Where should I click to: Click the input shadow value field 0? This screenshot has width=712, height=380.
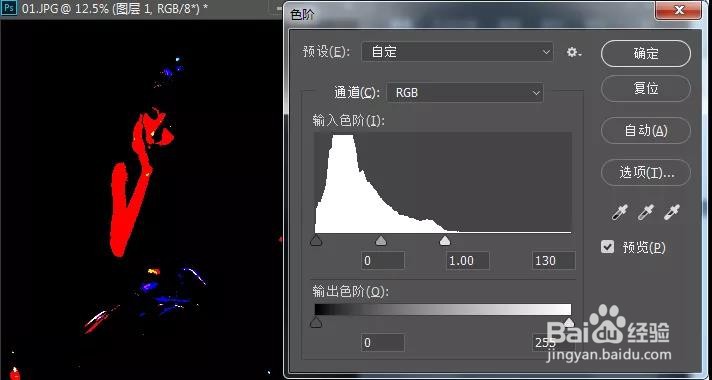pyautogui.click(x=383, y=261)
